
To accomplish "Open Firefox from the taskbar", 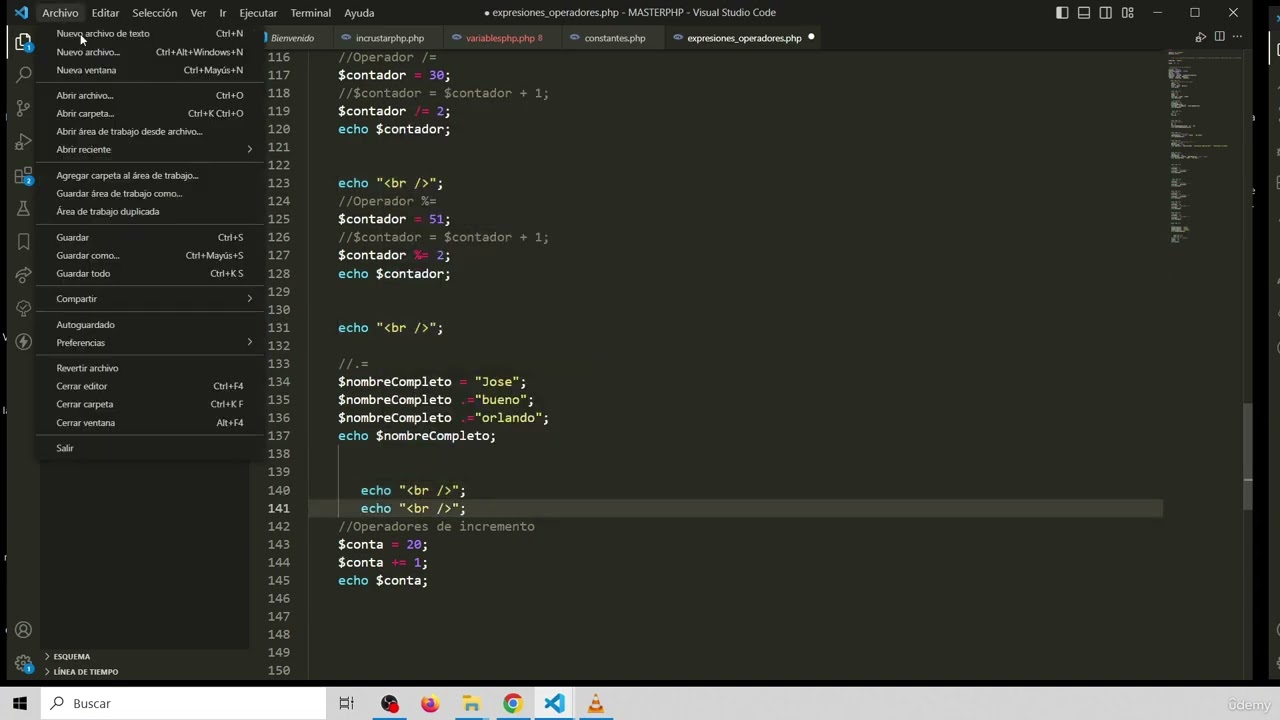I will coord(430,703).
